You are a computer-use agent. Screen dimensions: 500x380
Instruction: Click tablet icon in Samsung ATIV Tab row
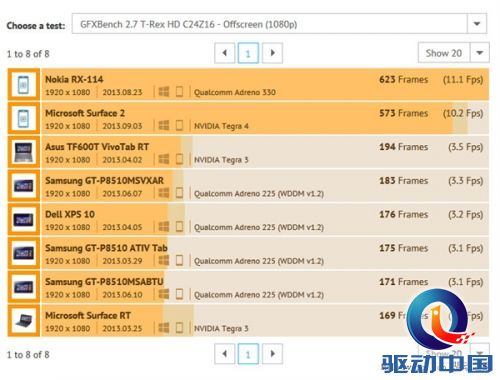179,260
